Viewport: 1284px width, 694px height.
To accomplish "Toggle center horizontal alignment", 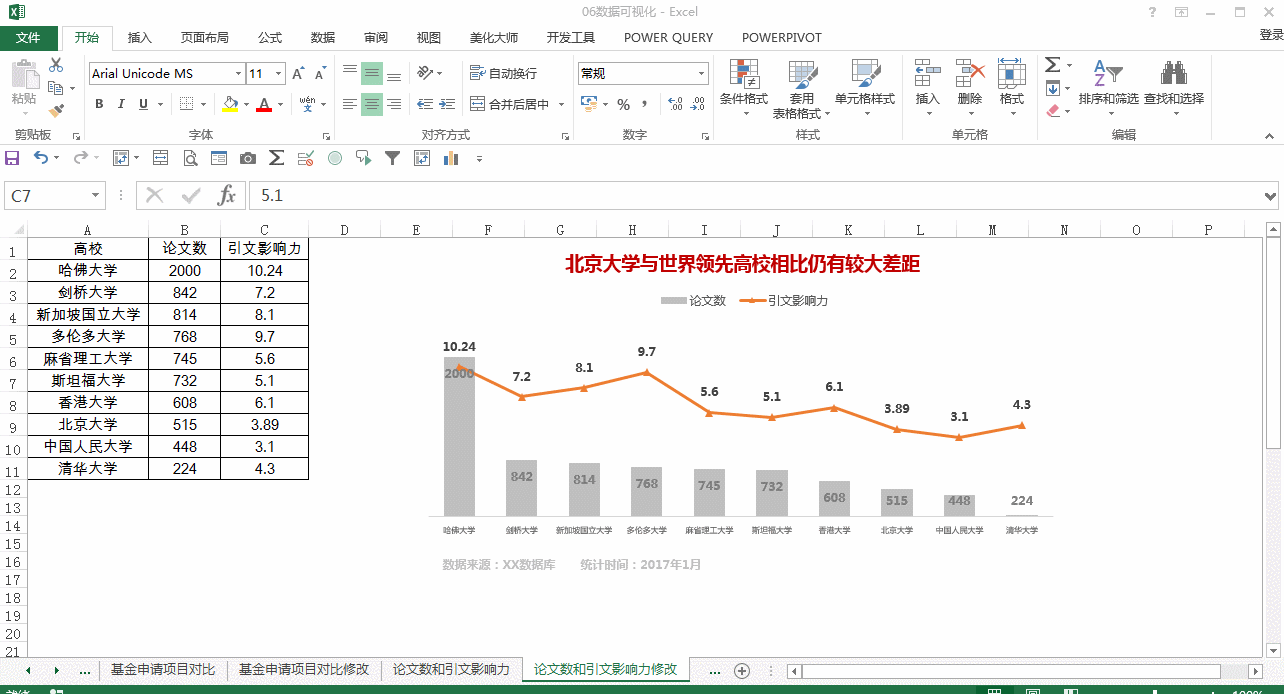I will click(x=372, y=104).
